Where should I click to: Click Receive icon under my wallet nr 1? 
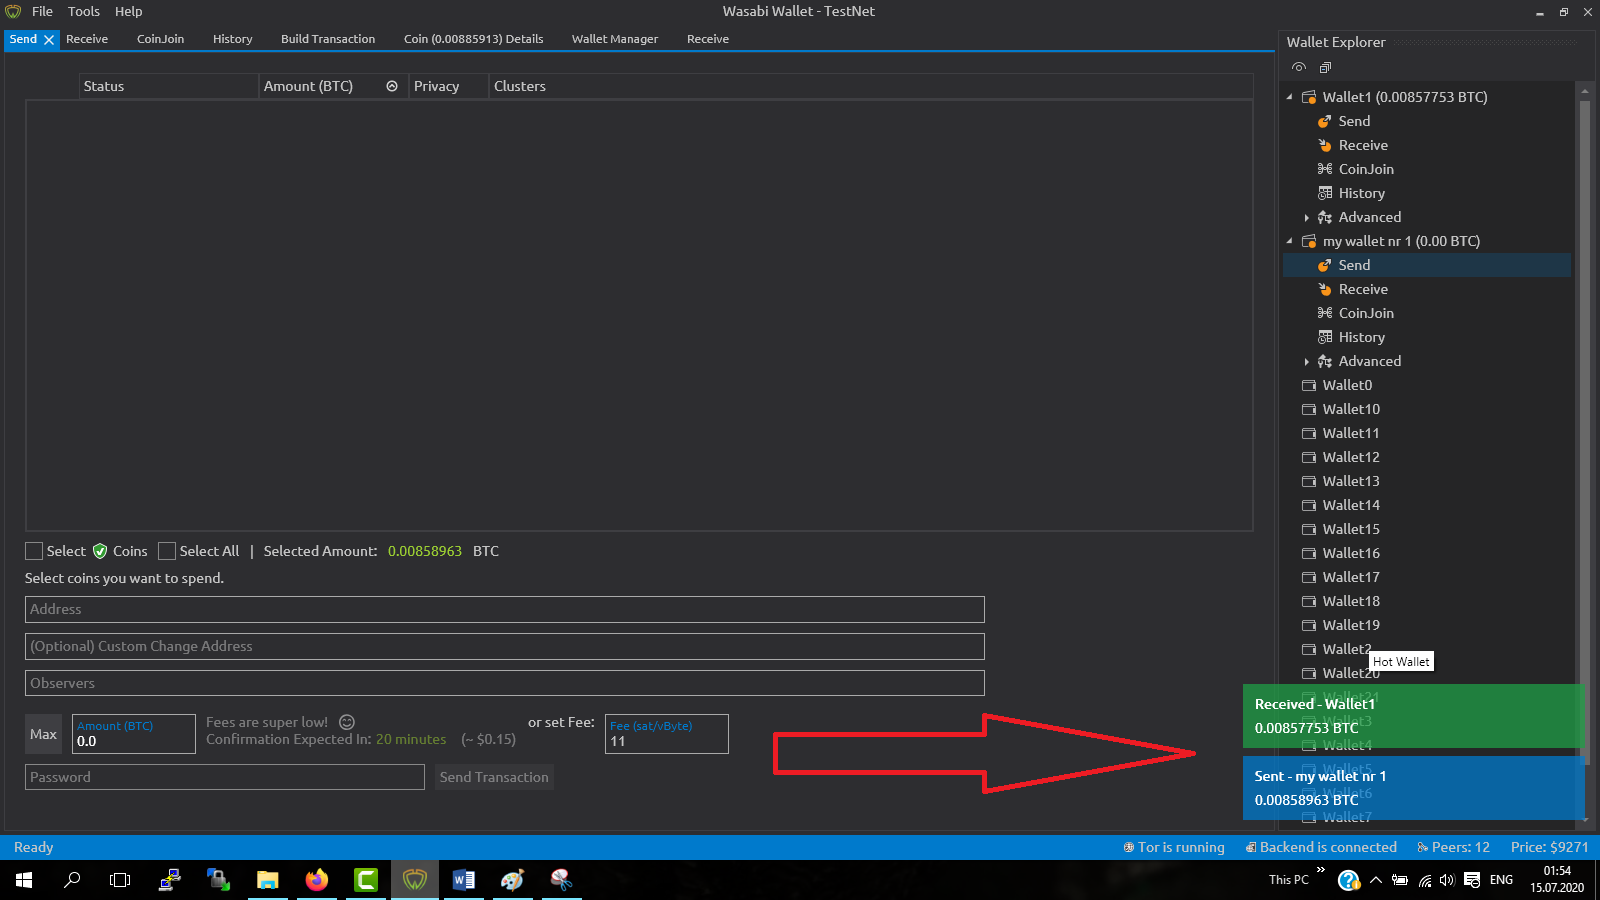[x=1324, y=289]
